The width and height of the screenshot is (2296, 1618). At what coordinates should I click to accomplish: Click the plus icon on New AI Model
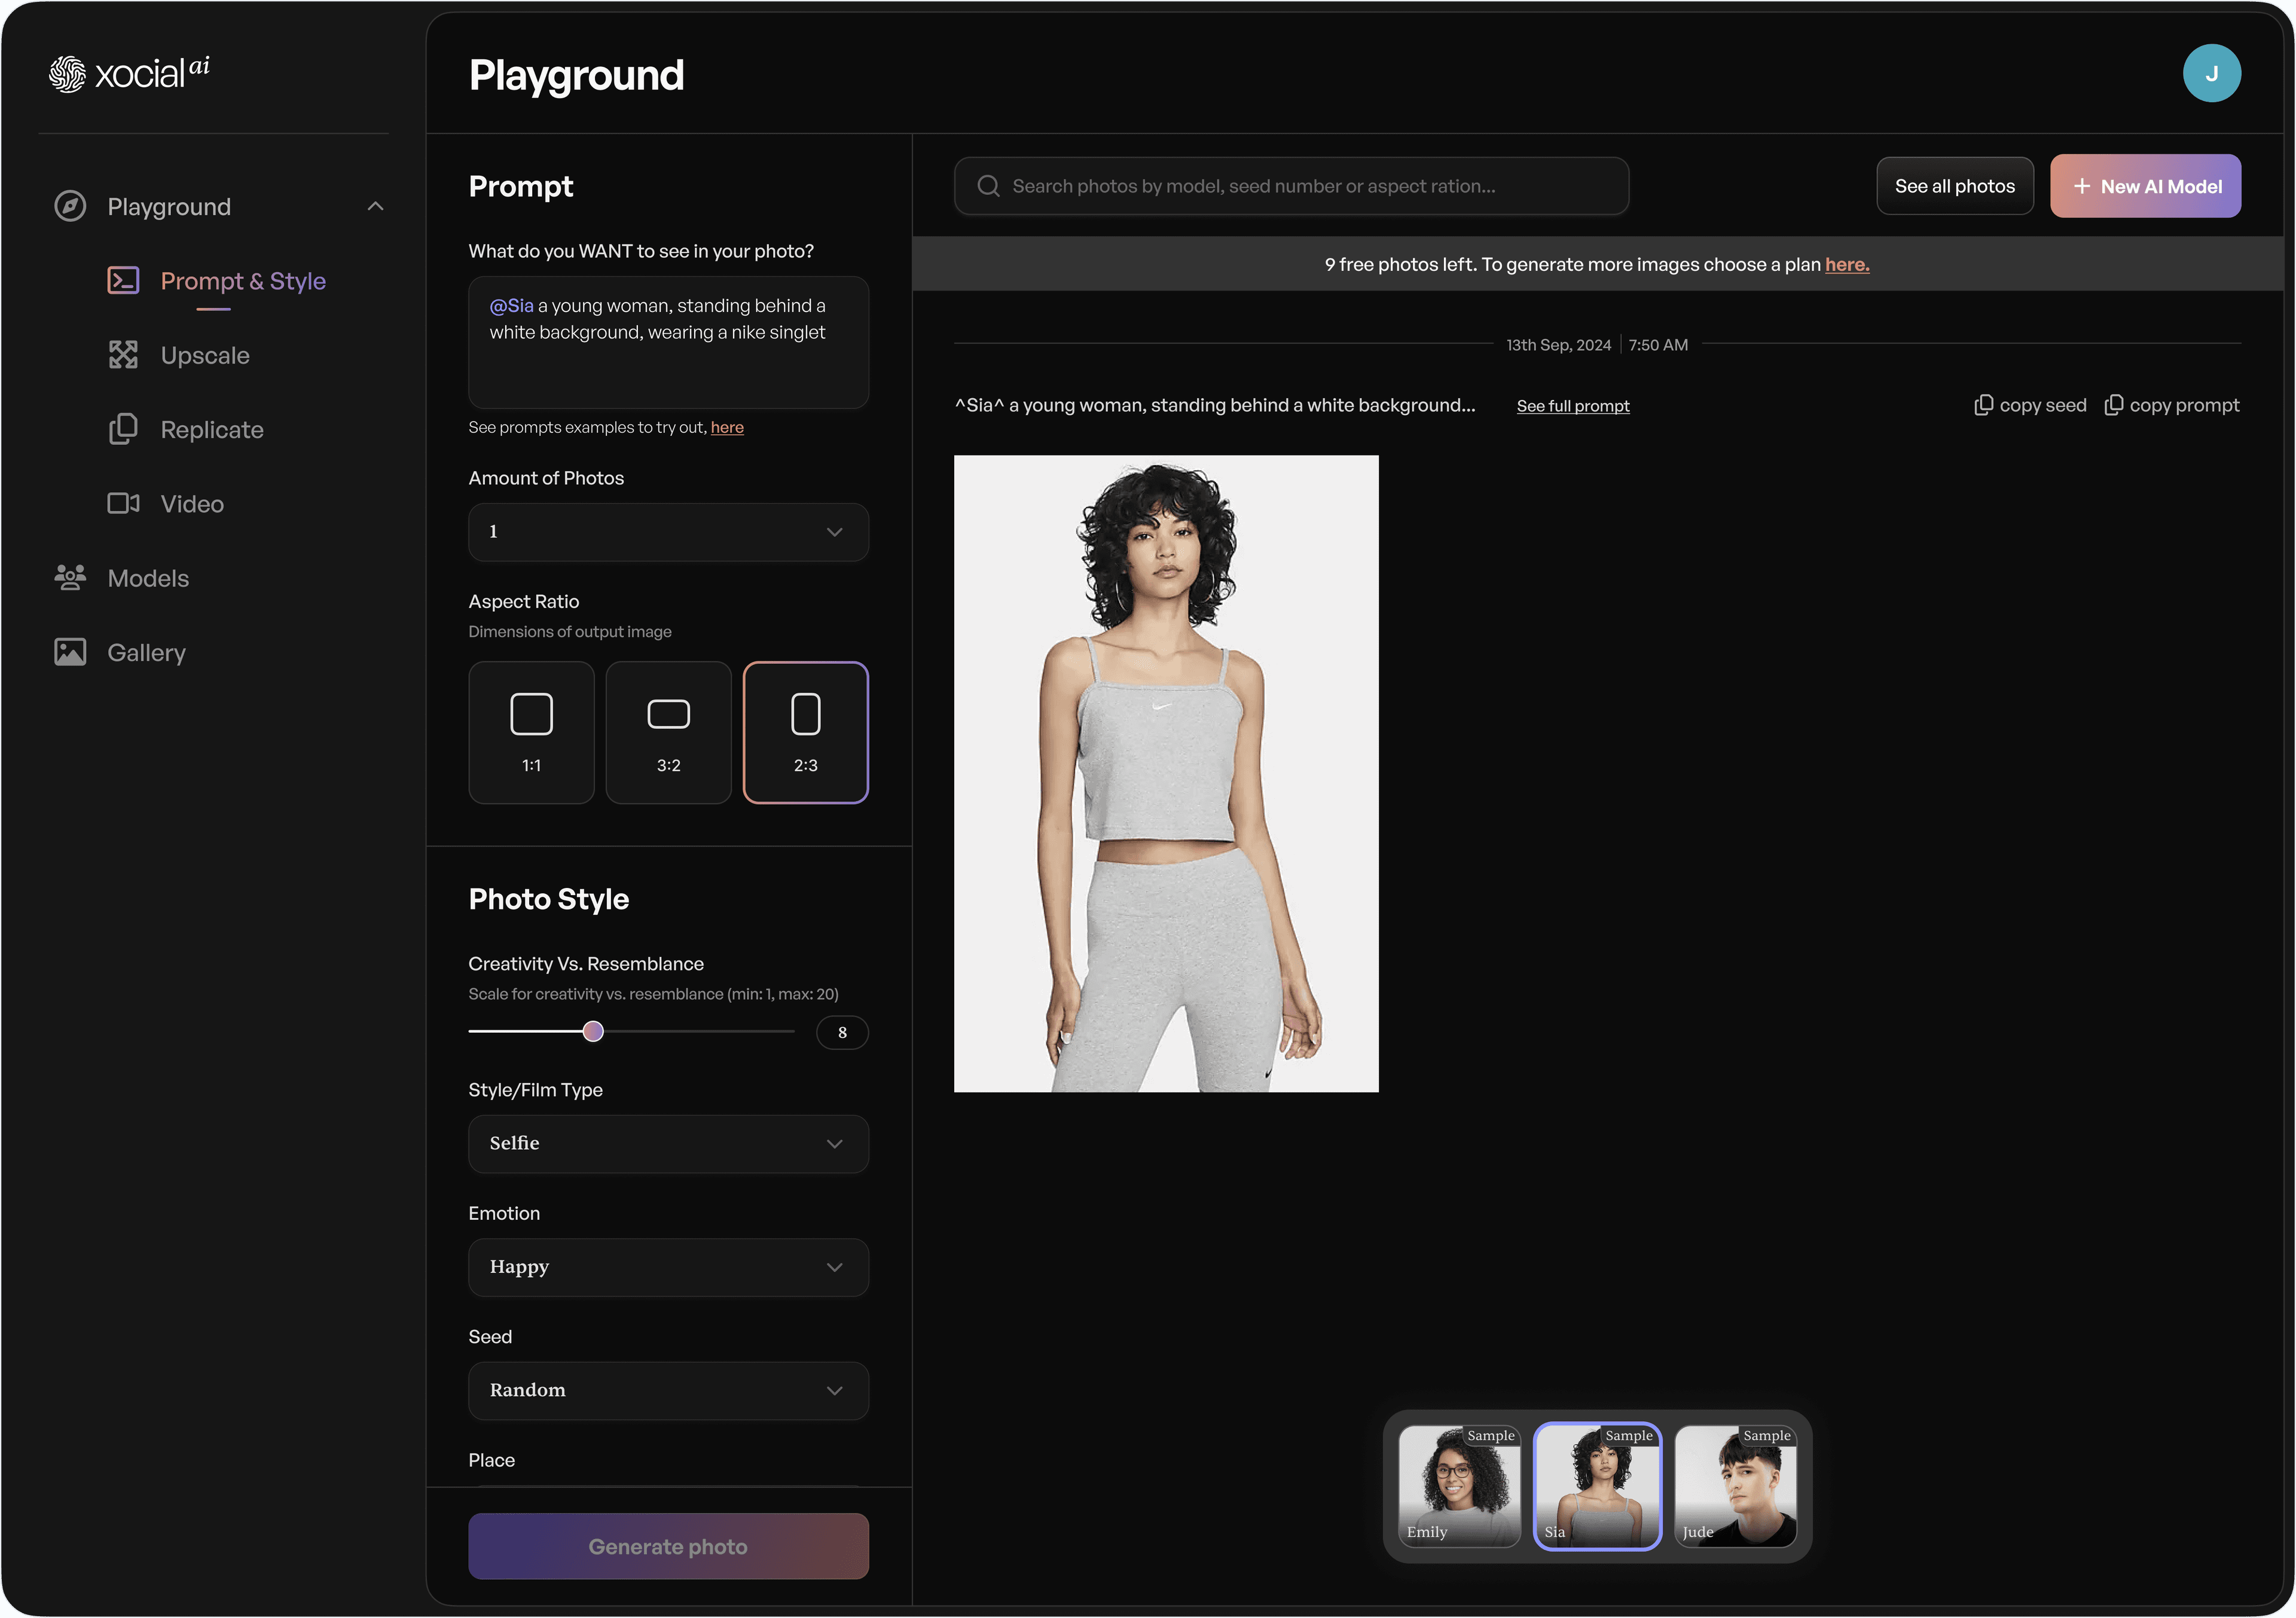click(2081, 186)
